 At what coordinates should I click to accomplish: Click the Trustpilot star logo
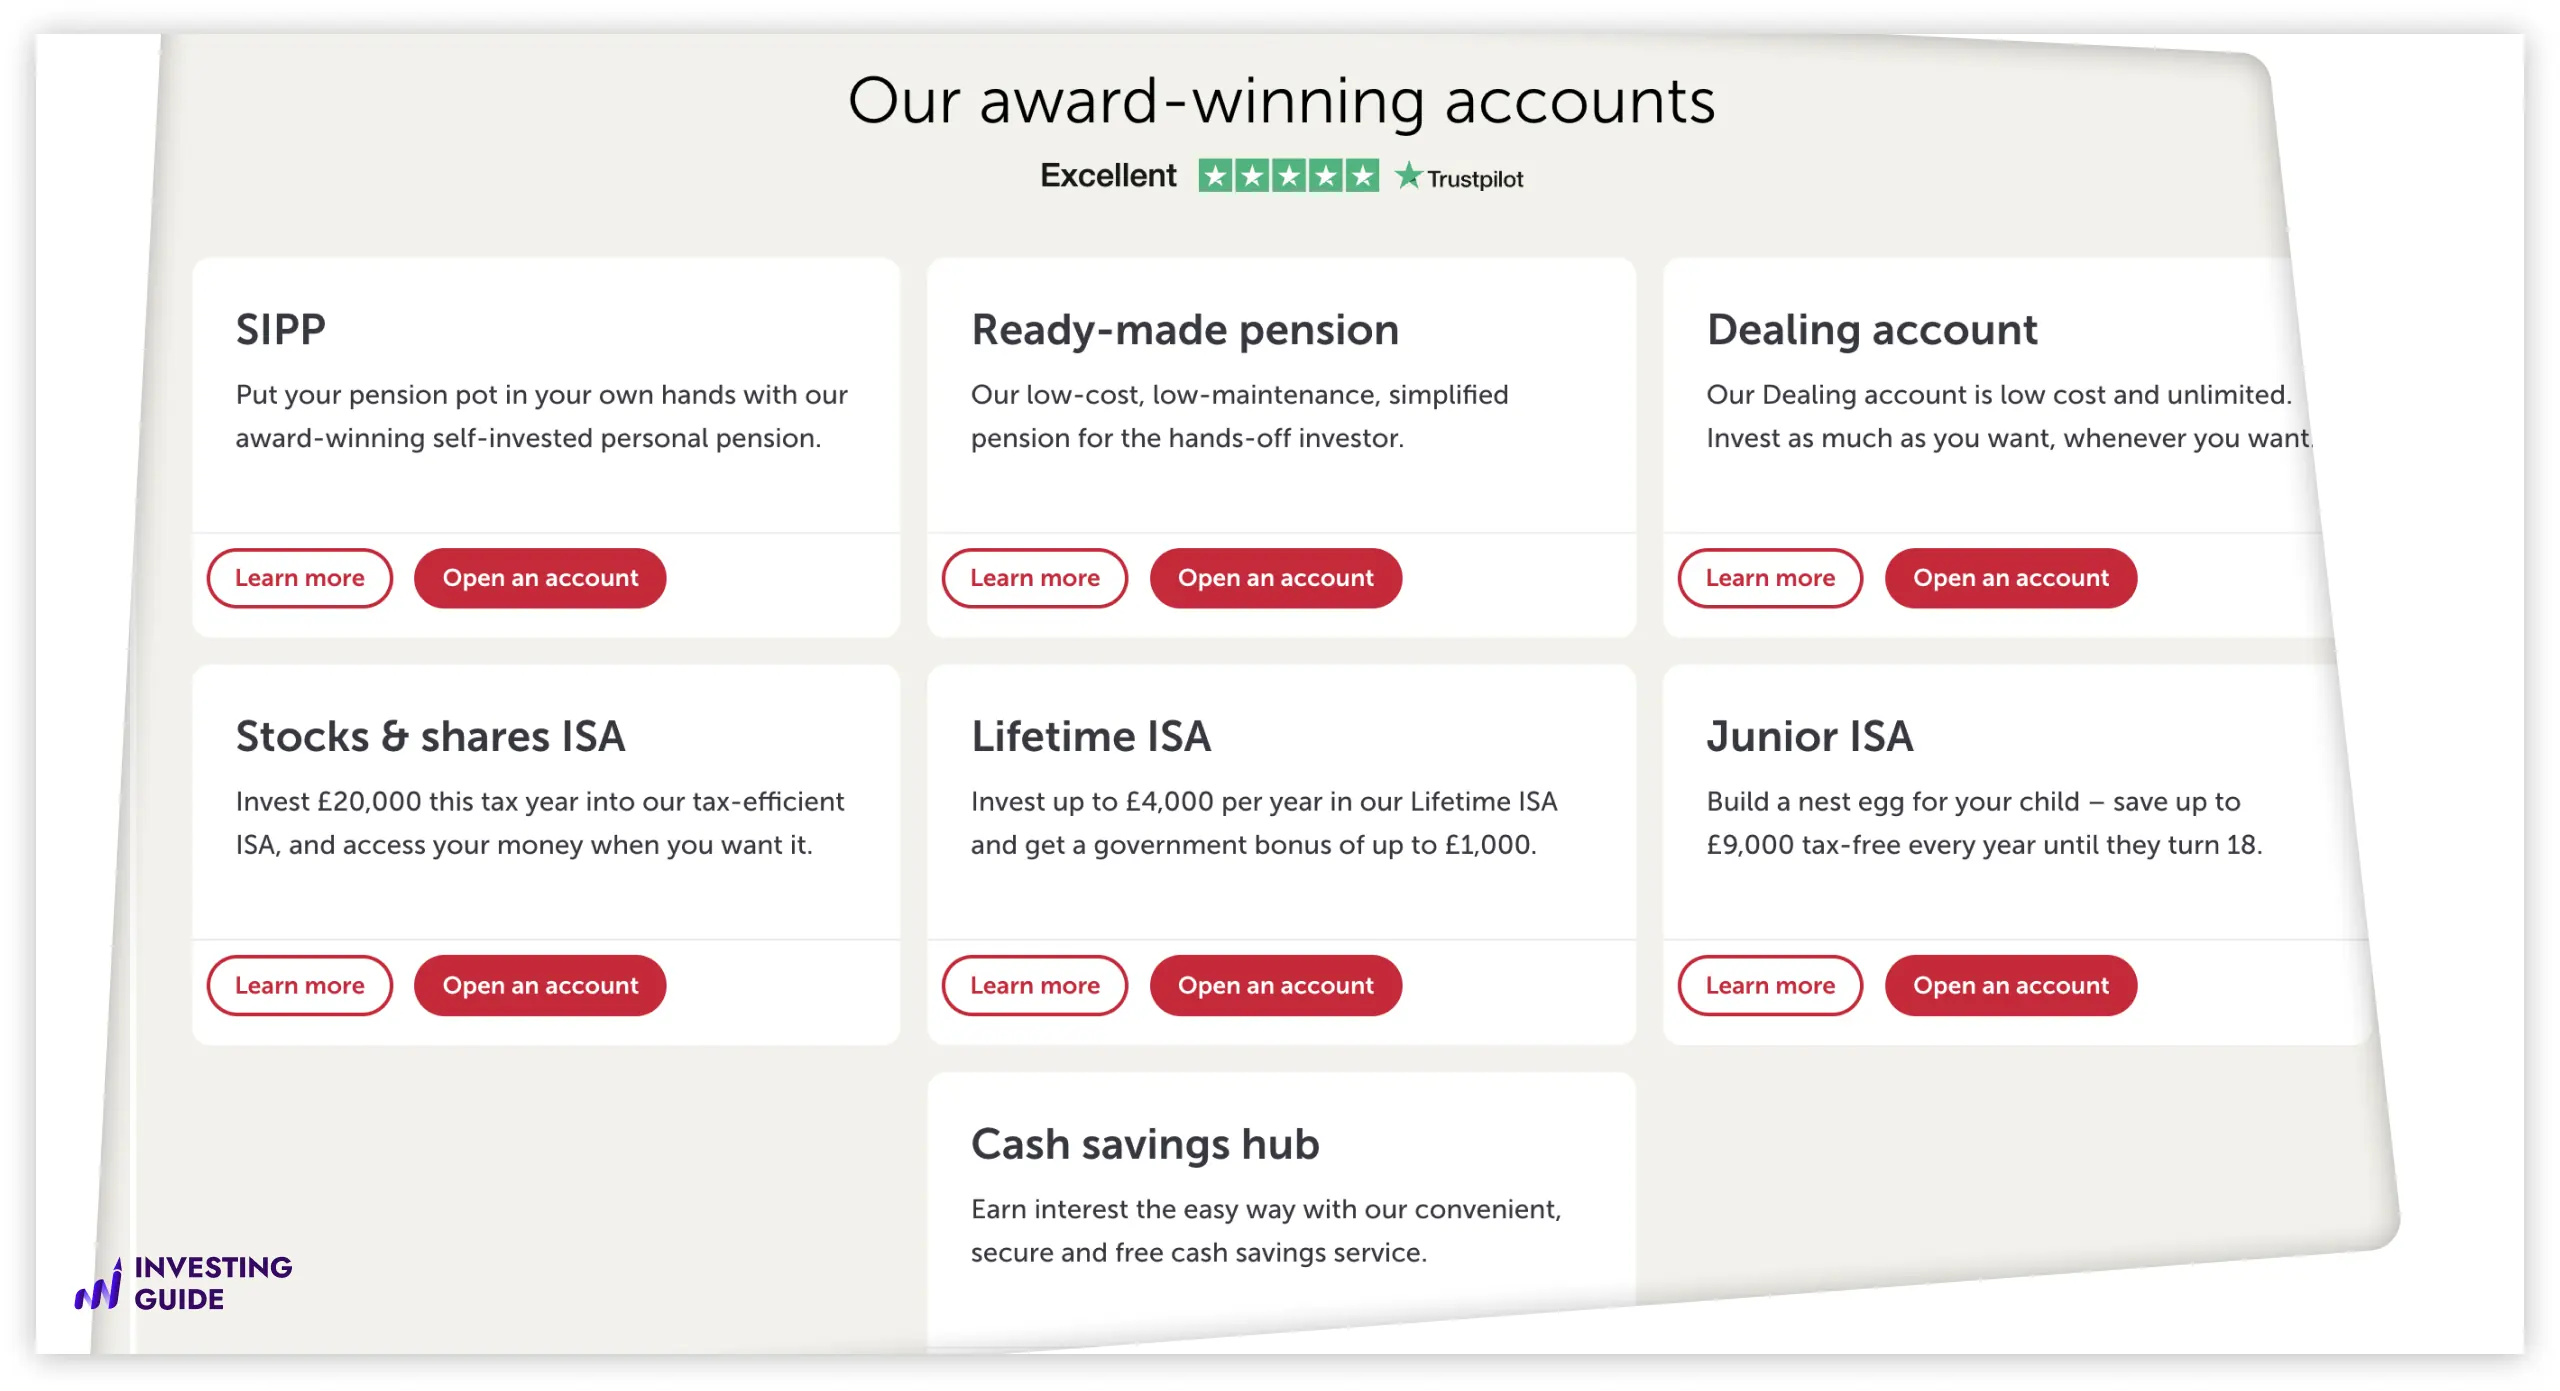(1408, 177)
